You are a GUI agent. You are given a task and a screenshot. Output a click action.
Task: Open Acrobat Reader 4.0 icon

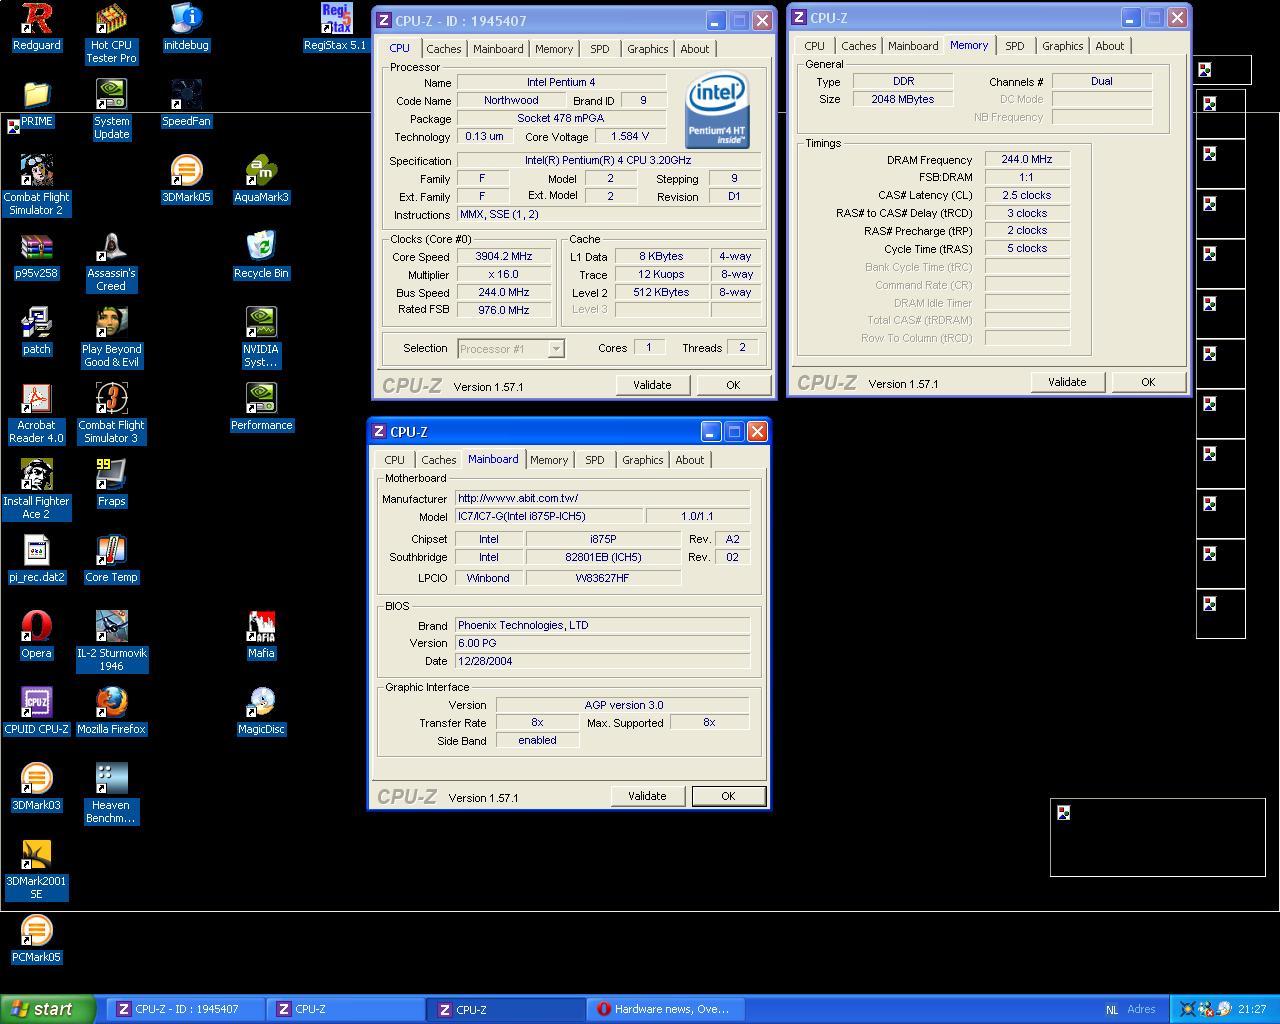(x=37, y=414)
